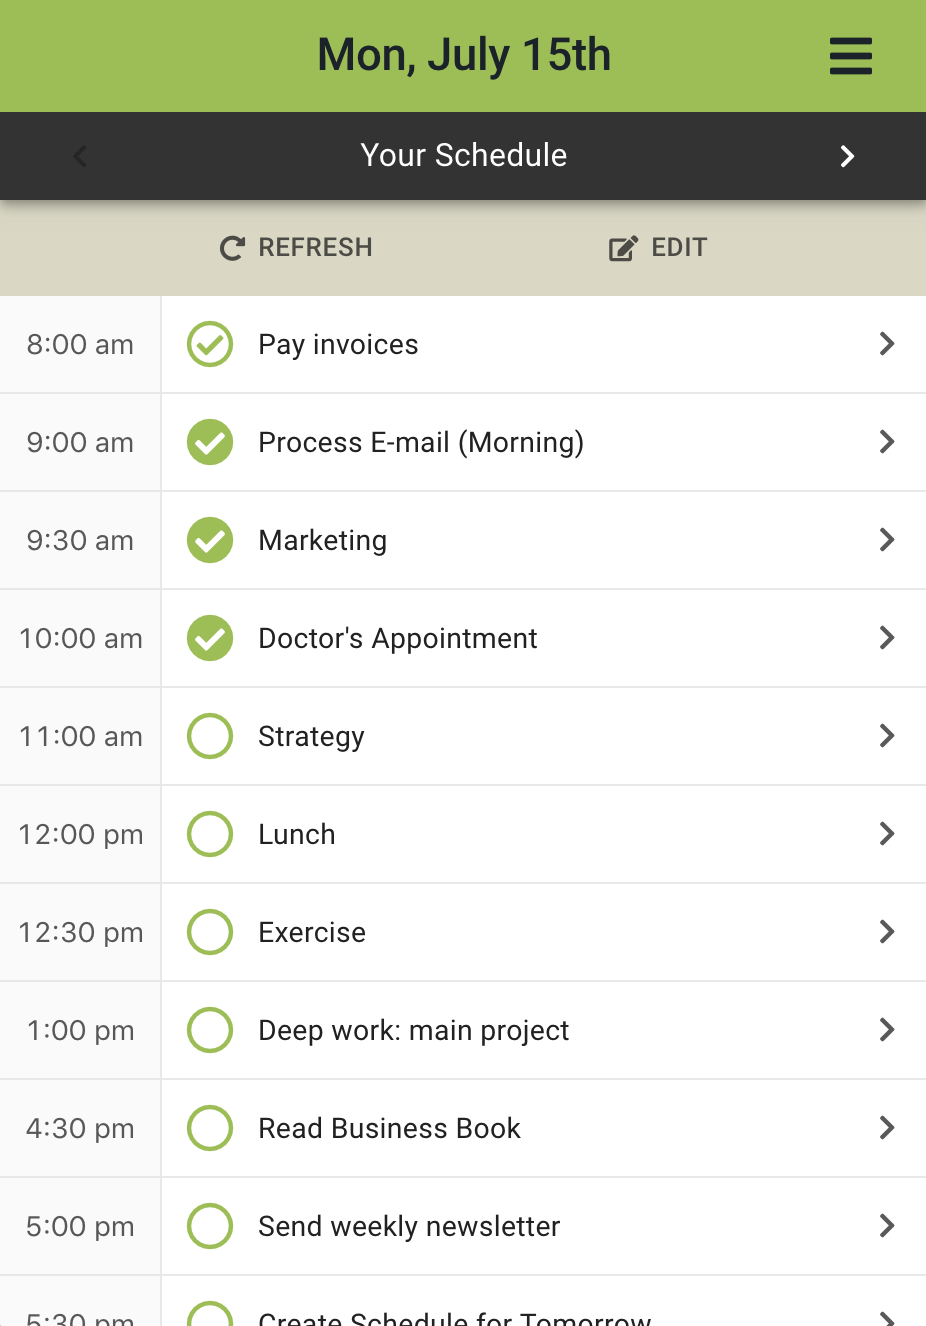Mark Strategy task as complete
This screenshot has width=926, height=1326.
[210, 736]
